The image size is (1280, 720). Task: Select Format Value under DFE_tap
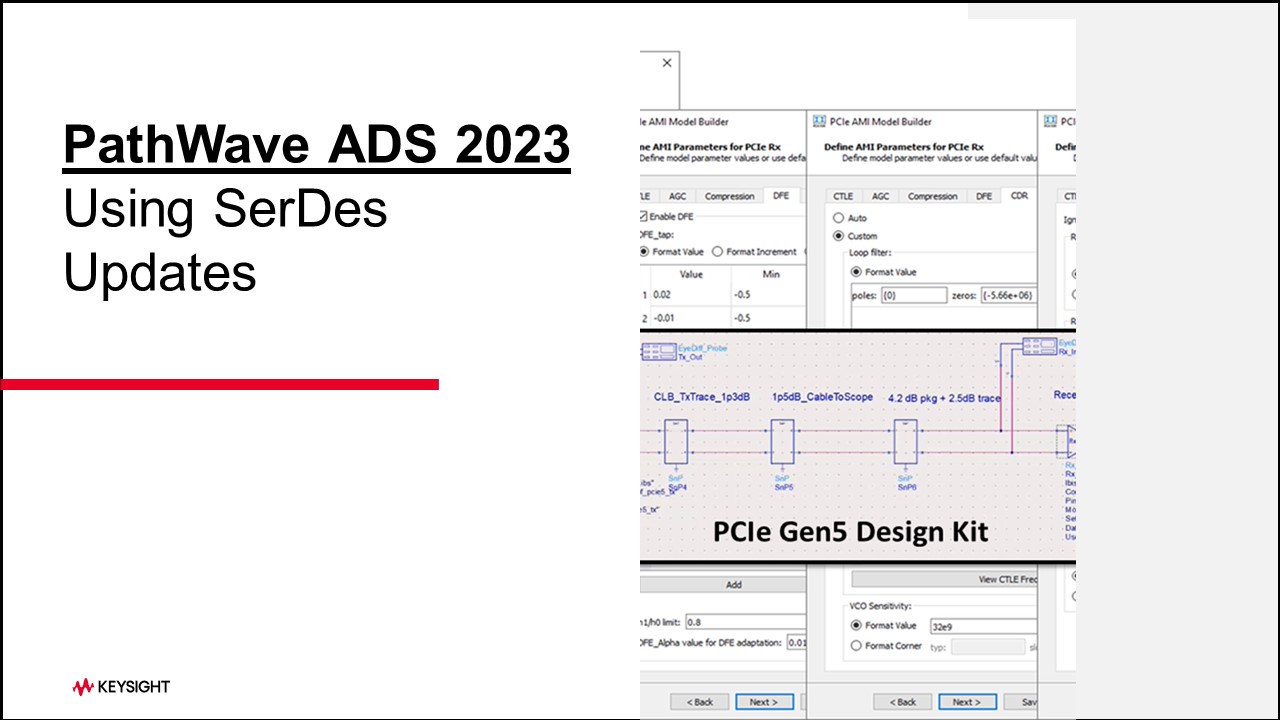[x=644, y=252]
